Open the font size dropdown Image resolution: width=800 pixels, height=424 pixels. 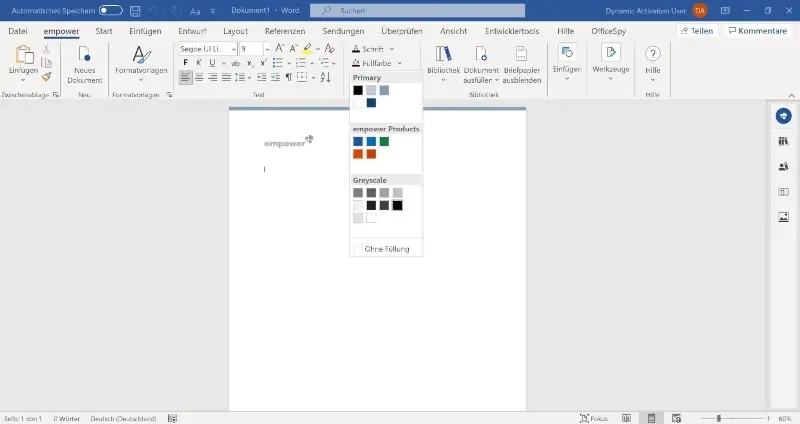point(266,48)
